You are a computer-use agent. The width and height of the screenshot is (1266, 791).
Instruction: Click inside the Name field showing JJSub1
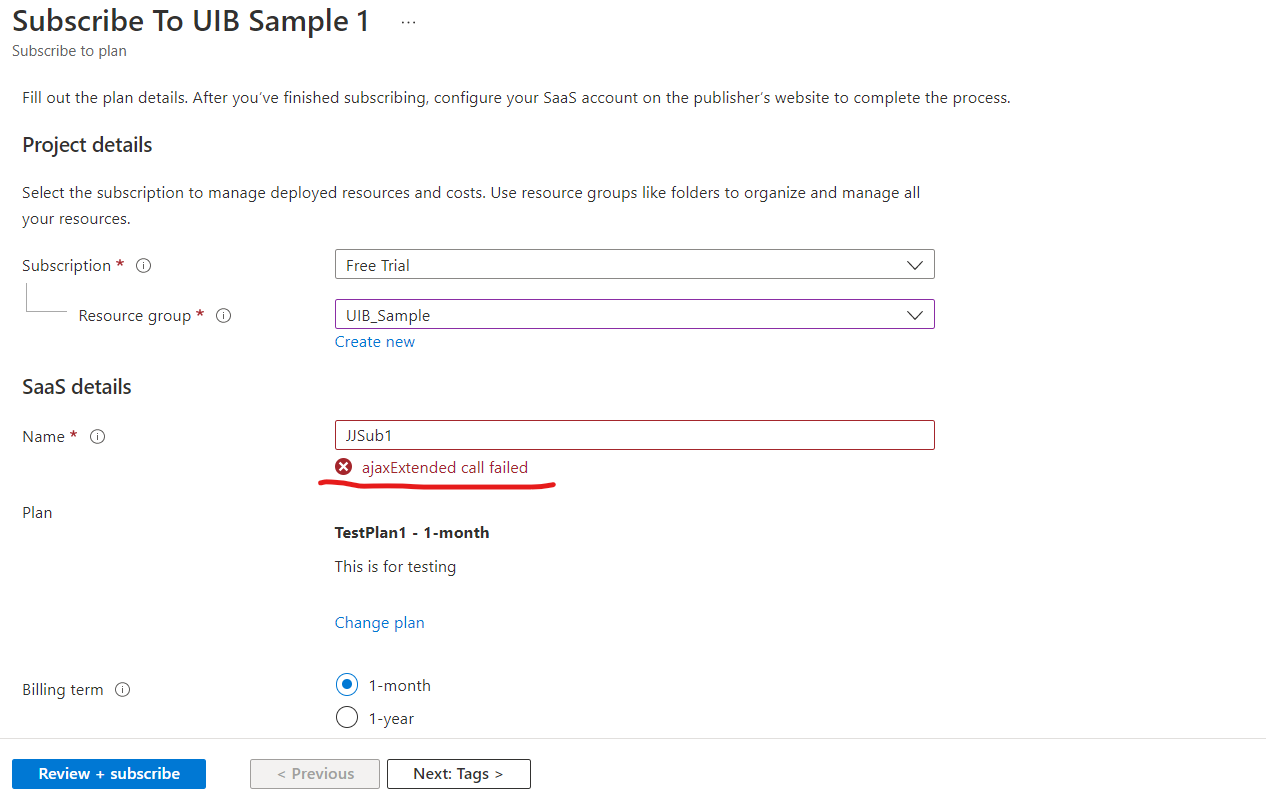634,435
